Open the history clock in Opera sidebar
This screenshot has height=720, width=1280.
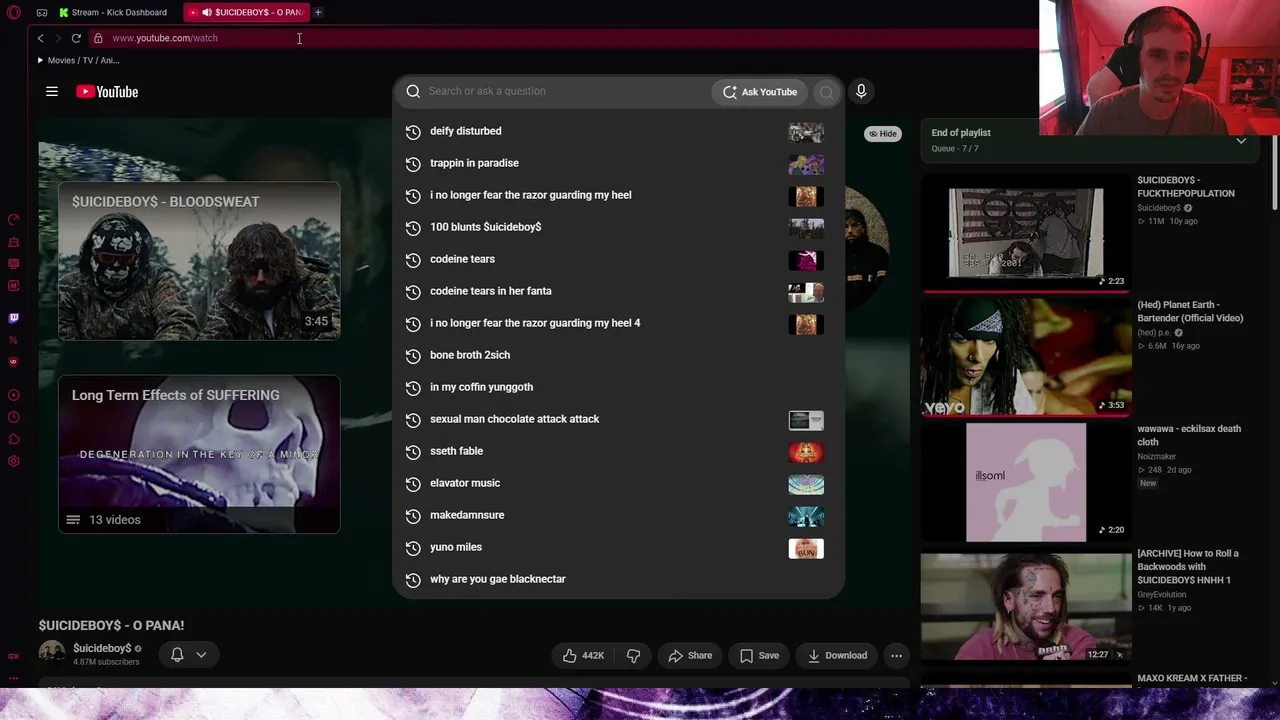pyautogui.click(x=13, y=417)
